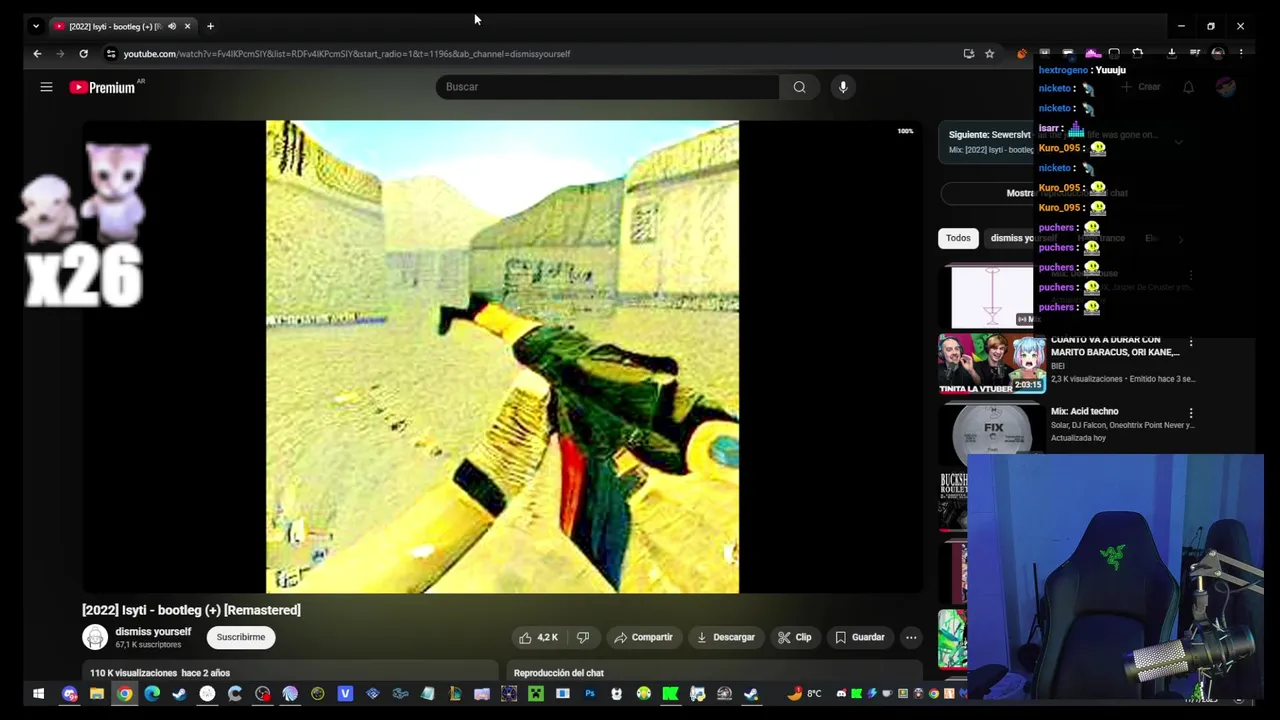Open the Mix playlist thumbnail with martini glass
Viewport: 1280px width, 720px height.
[x=991, y=296]
